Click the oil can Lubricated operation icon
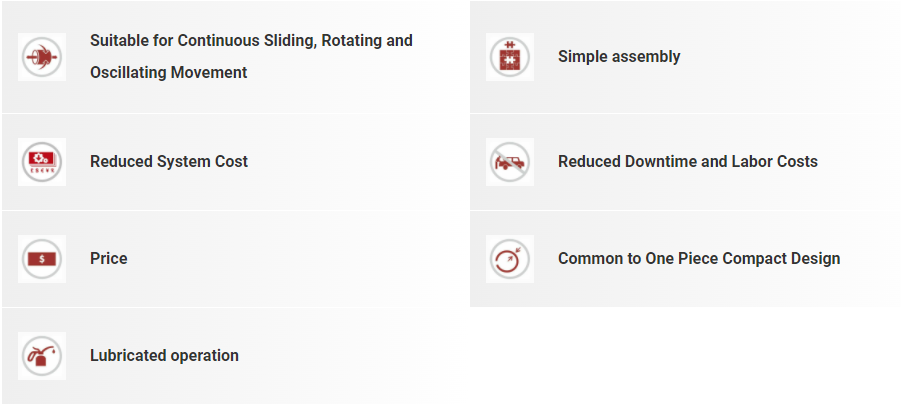Viewport: 901px width, 409px height. pyautogui.click(x=42, y=356)
